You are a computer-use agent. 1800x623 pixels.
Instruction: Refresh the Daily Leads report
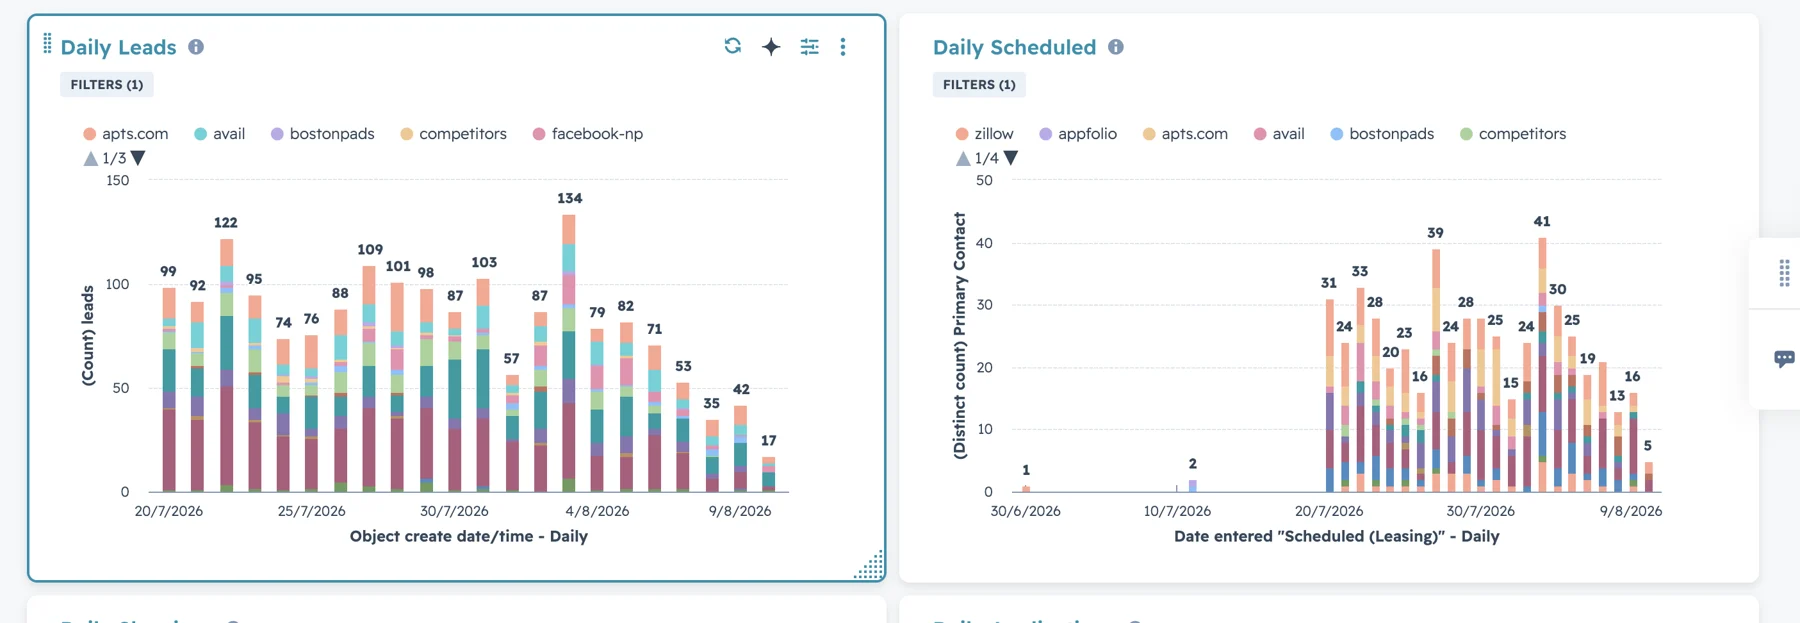(x=733, y=46)
